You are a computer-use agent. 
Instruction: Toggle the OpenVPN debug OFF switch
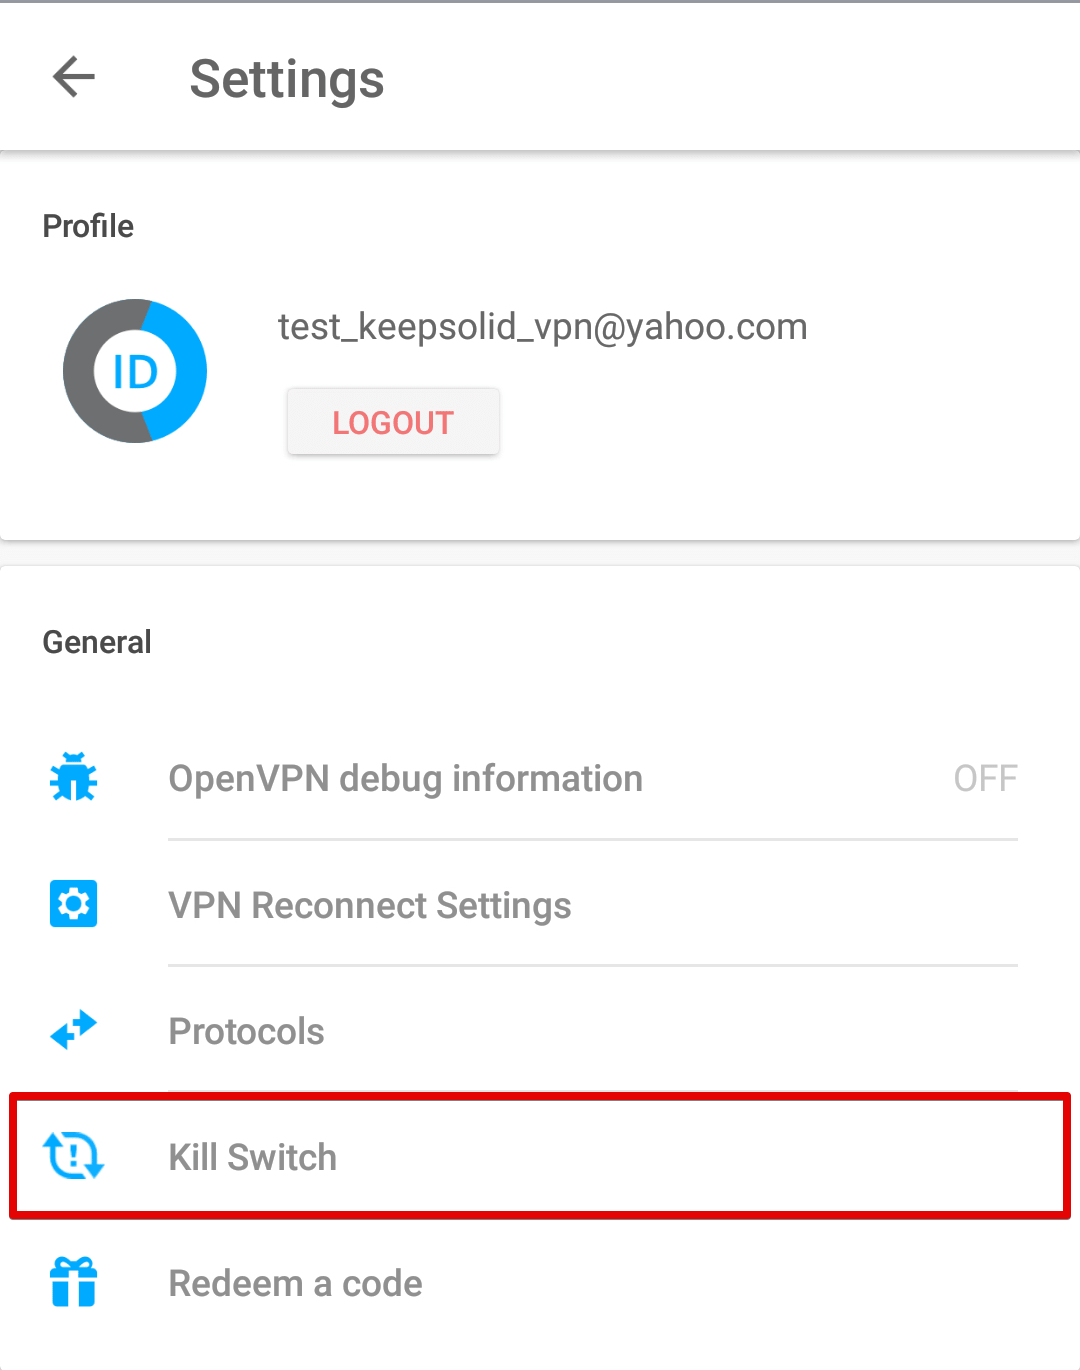click(x=985, y=778)
